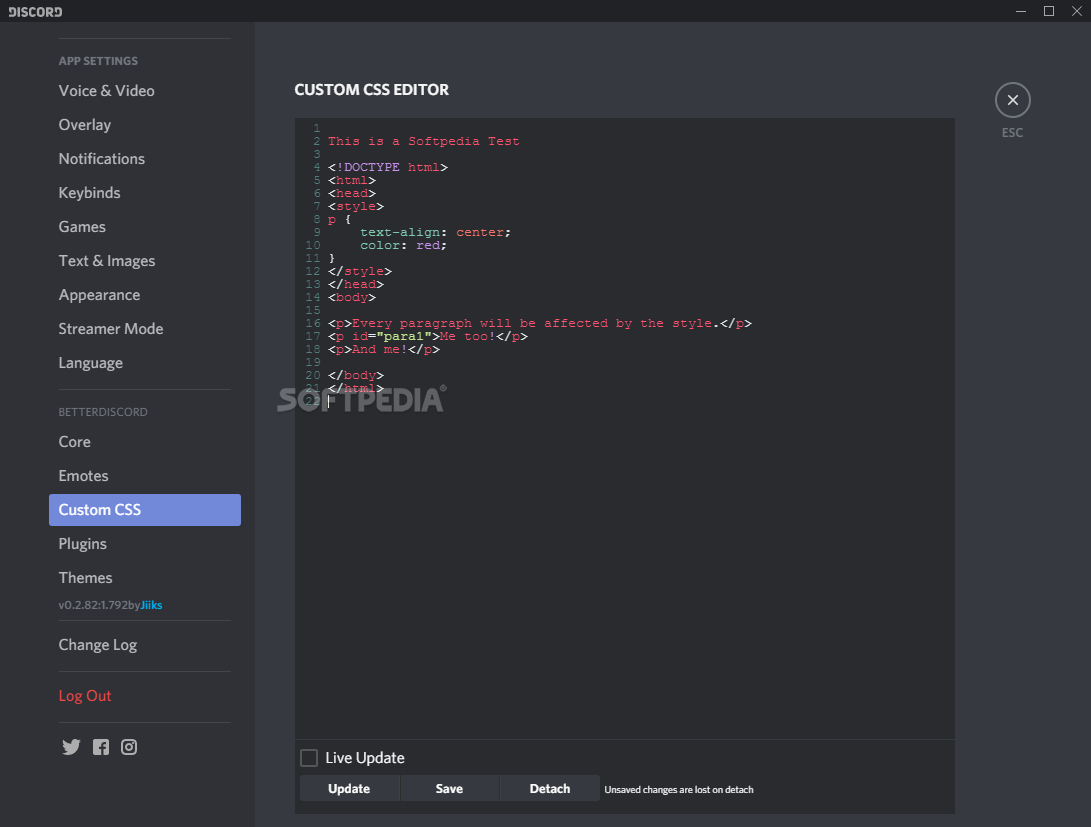Select the Custom CSS sidebar item
Image resolution: width=1091 pixels, height=827 pixels.
coord(145,510)
